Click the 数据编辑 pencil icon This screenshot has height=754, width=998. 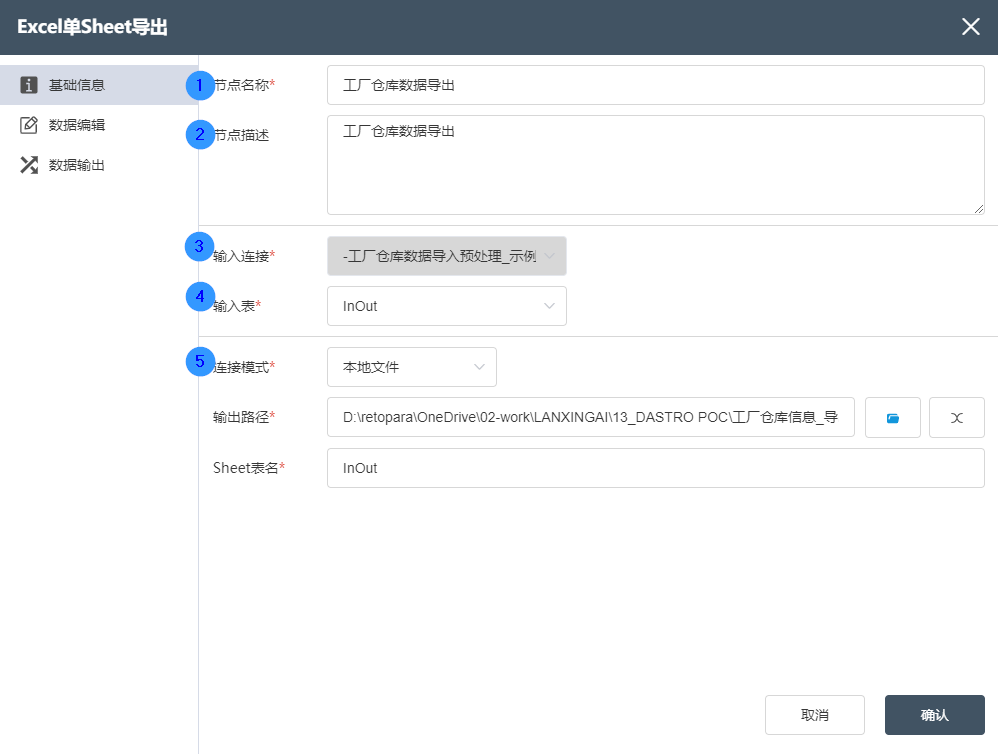[29, 125]
